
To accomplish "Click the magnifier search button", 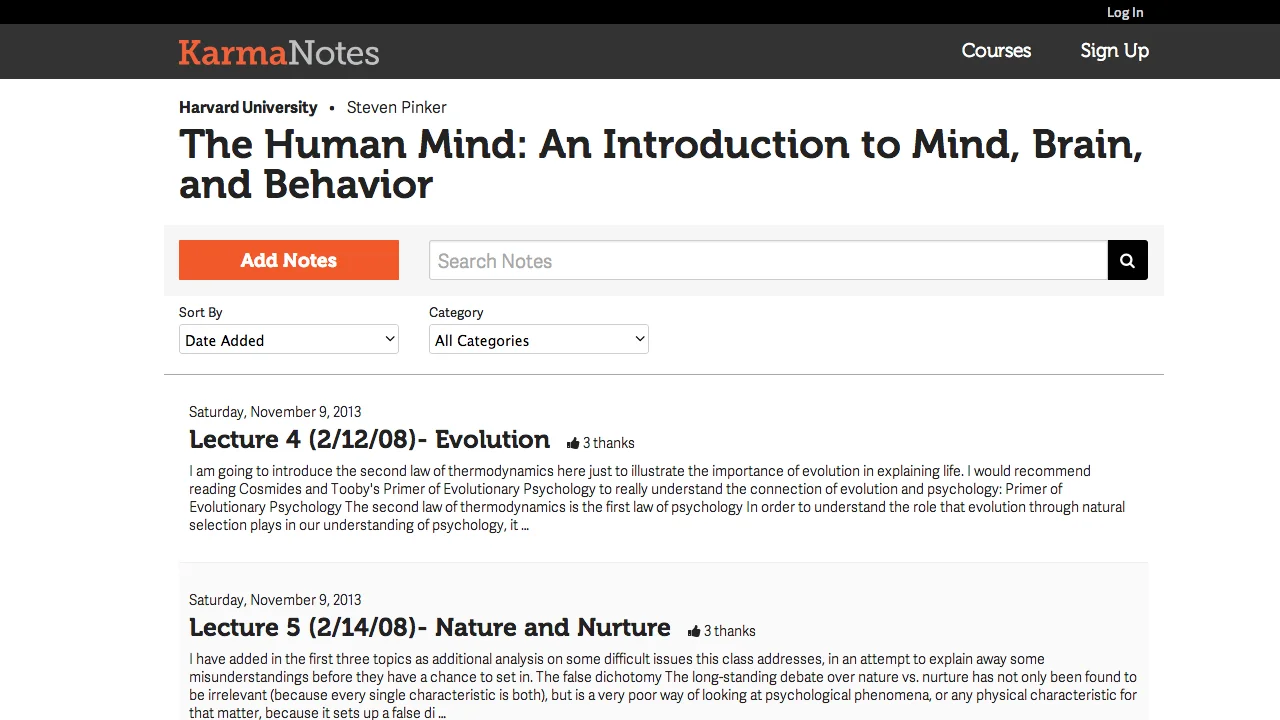I will tap(1127, 260).
